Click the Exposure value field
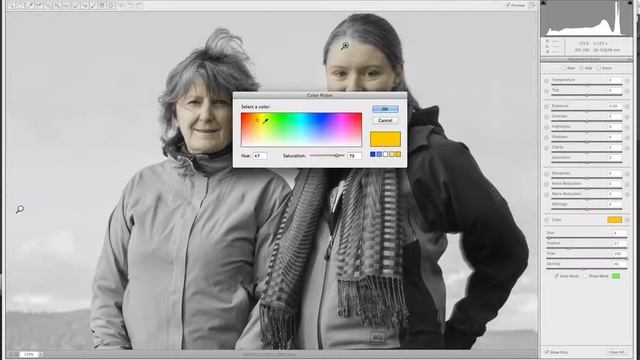Image resolution: width=640 pixels, height=360 pixels. [x=614, y=106]
